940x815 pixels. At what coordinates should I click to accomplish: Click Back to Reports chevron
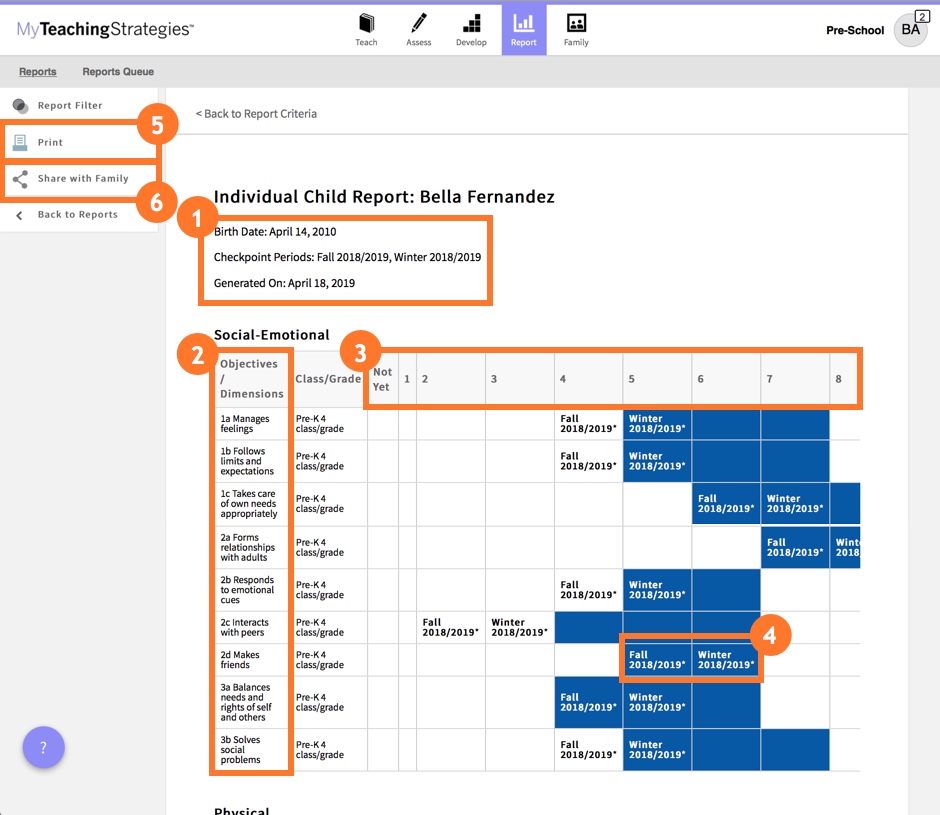coord(20,215)
